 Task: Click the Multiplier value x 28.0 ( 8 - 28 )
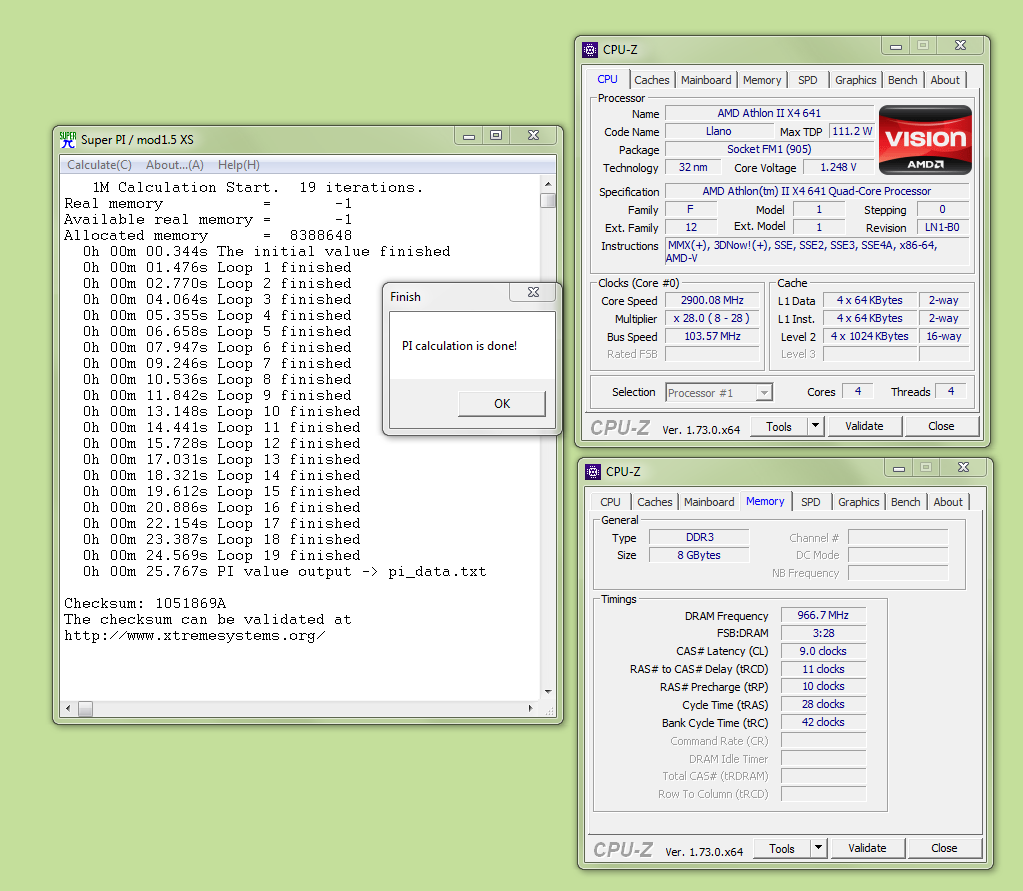(712, 318)
